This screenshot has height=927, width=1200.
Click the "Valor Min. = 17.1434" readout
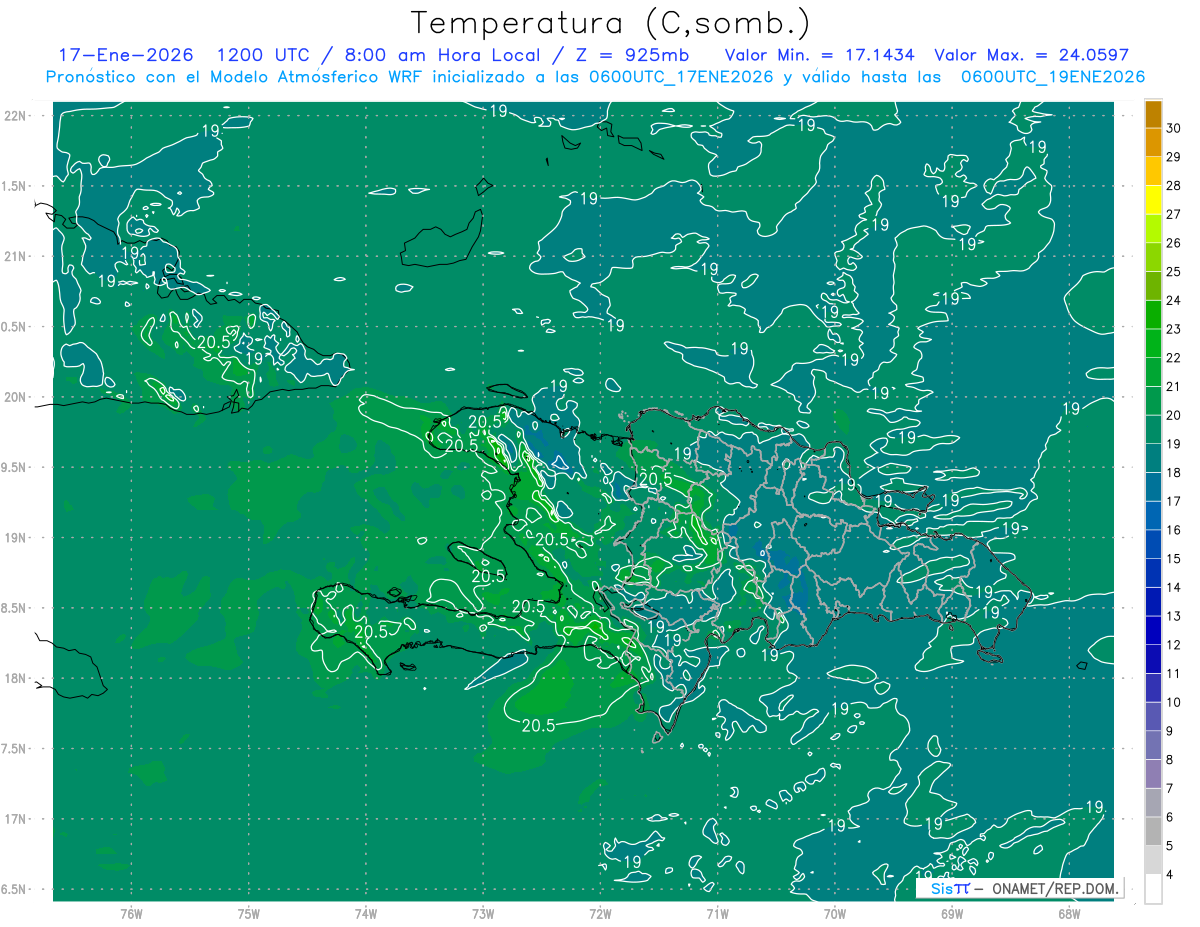click(819, 56)
